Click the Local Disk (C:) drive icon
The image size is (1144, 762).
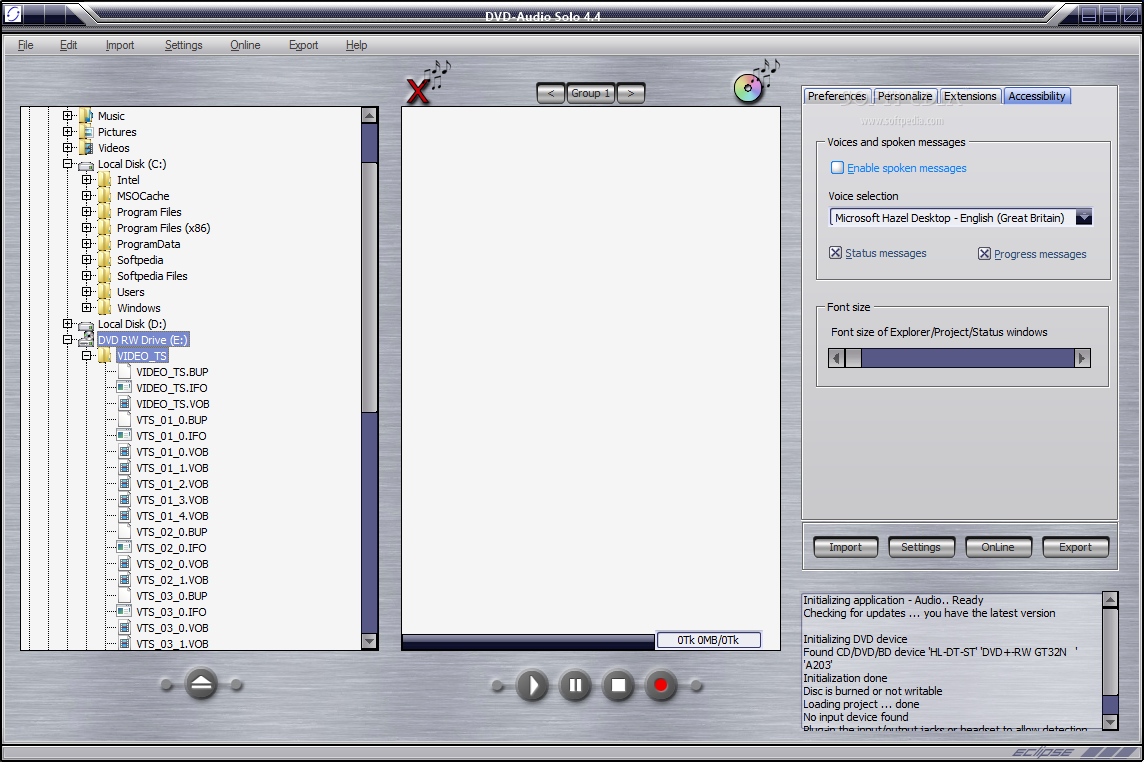[x=86, y=165]
